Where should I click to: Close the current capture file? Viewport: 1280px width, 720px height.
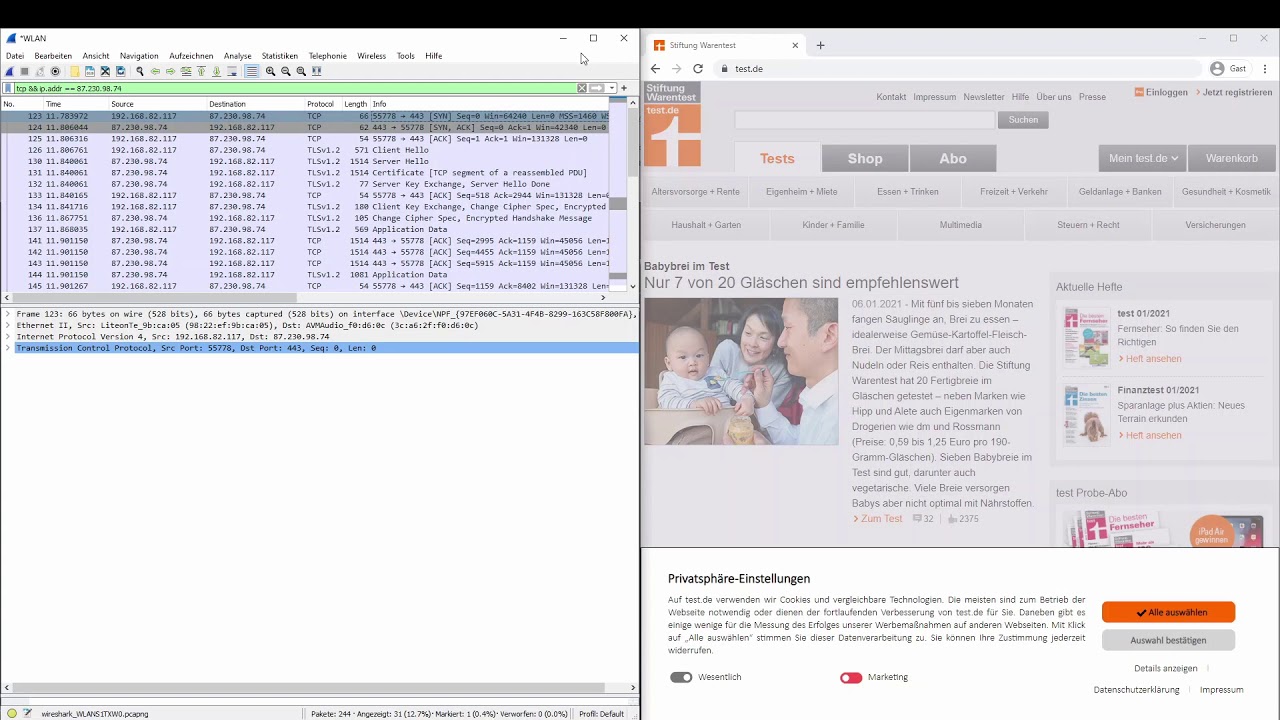point(105,71)
